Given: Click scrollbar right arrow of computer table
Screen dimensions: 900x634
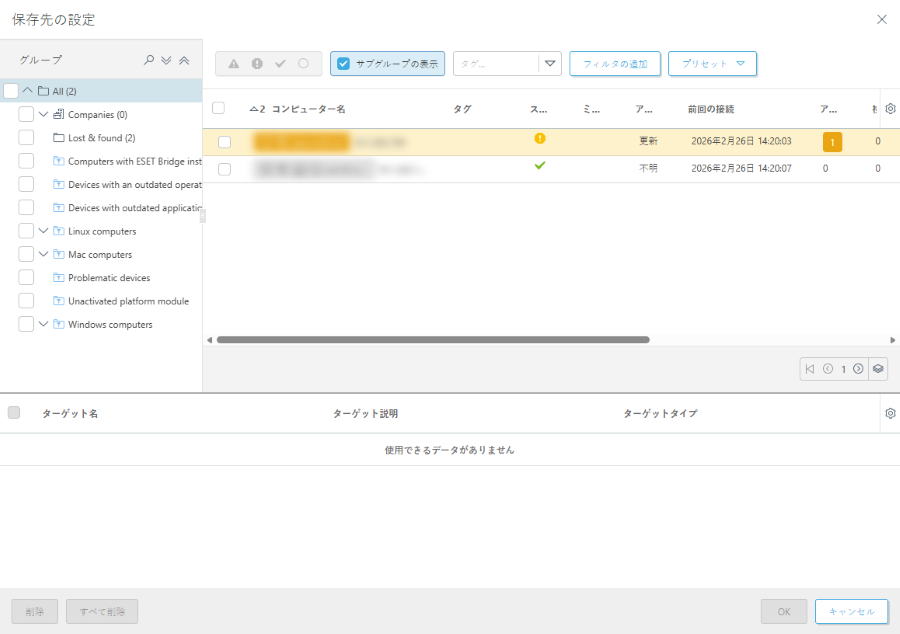Looking at the screenshot, I should (x=893, y=340).
